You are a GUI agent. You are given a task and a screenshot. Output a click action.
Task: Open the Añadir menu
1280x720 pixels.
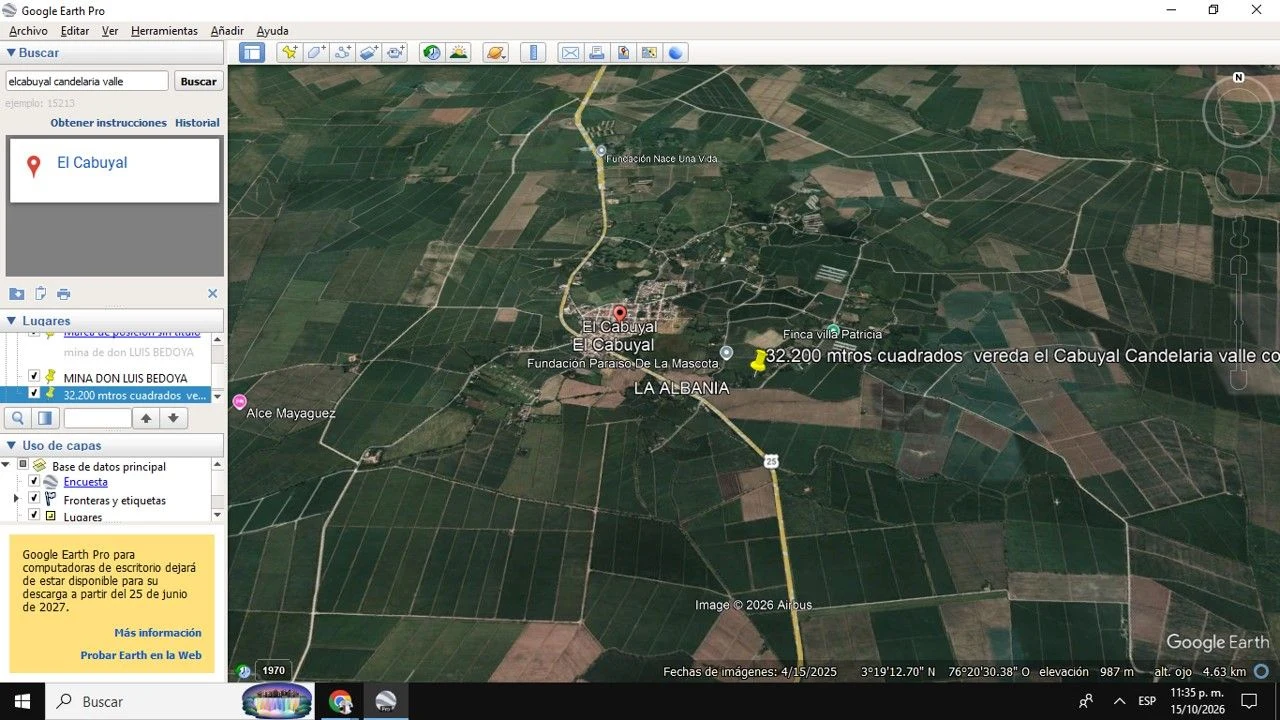click(227, 31)
